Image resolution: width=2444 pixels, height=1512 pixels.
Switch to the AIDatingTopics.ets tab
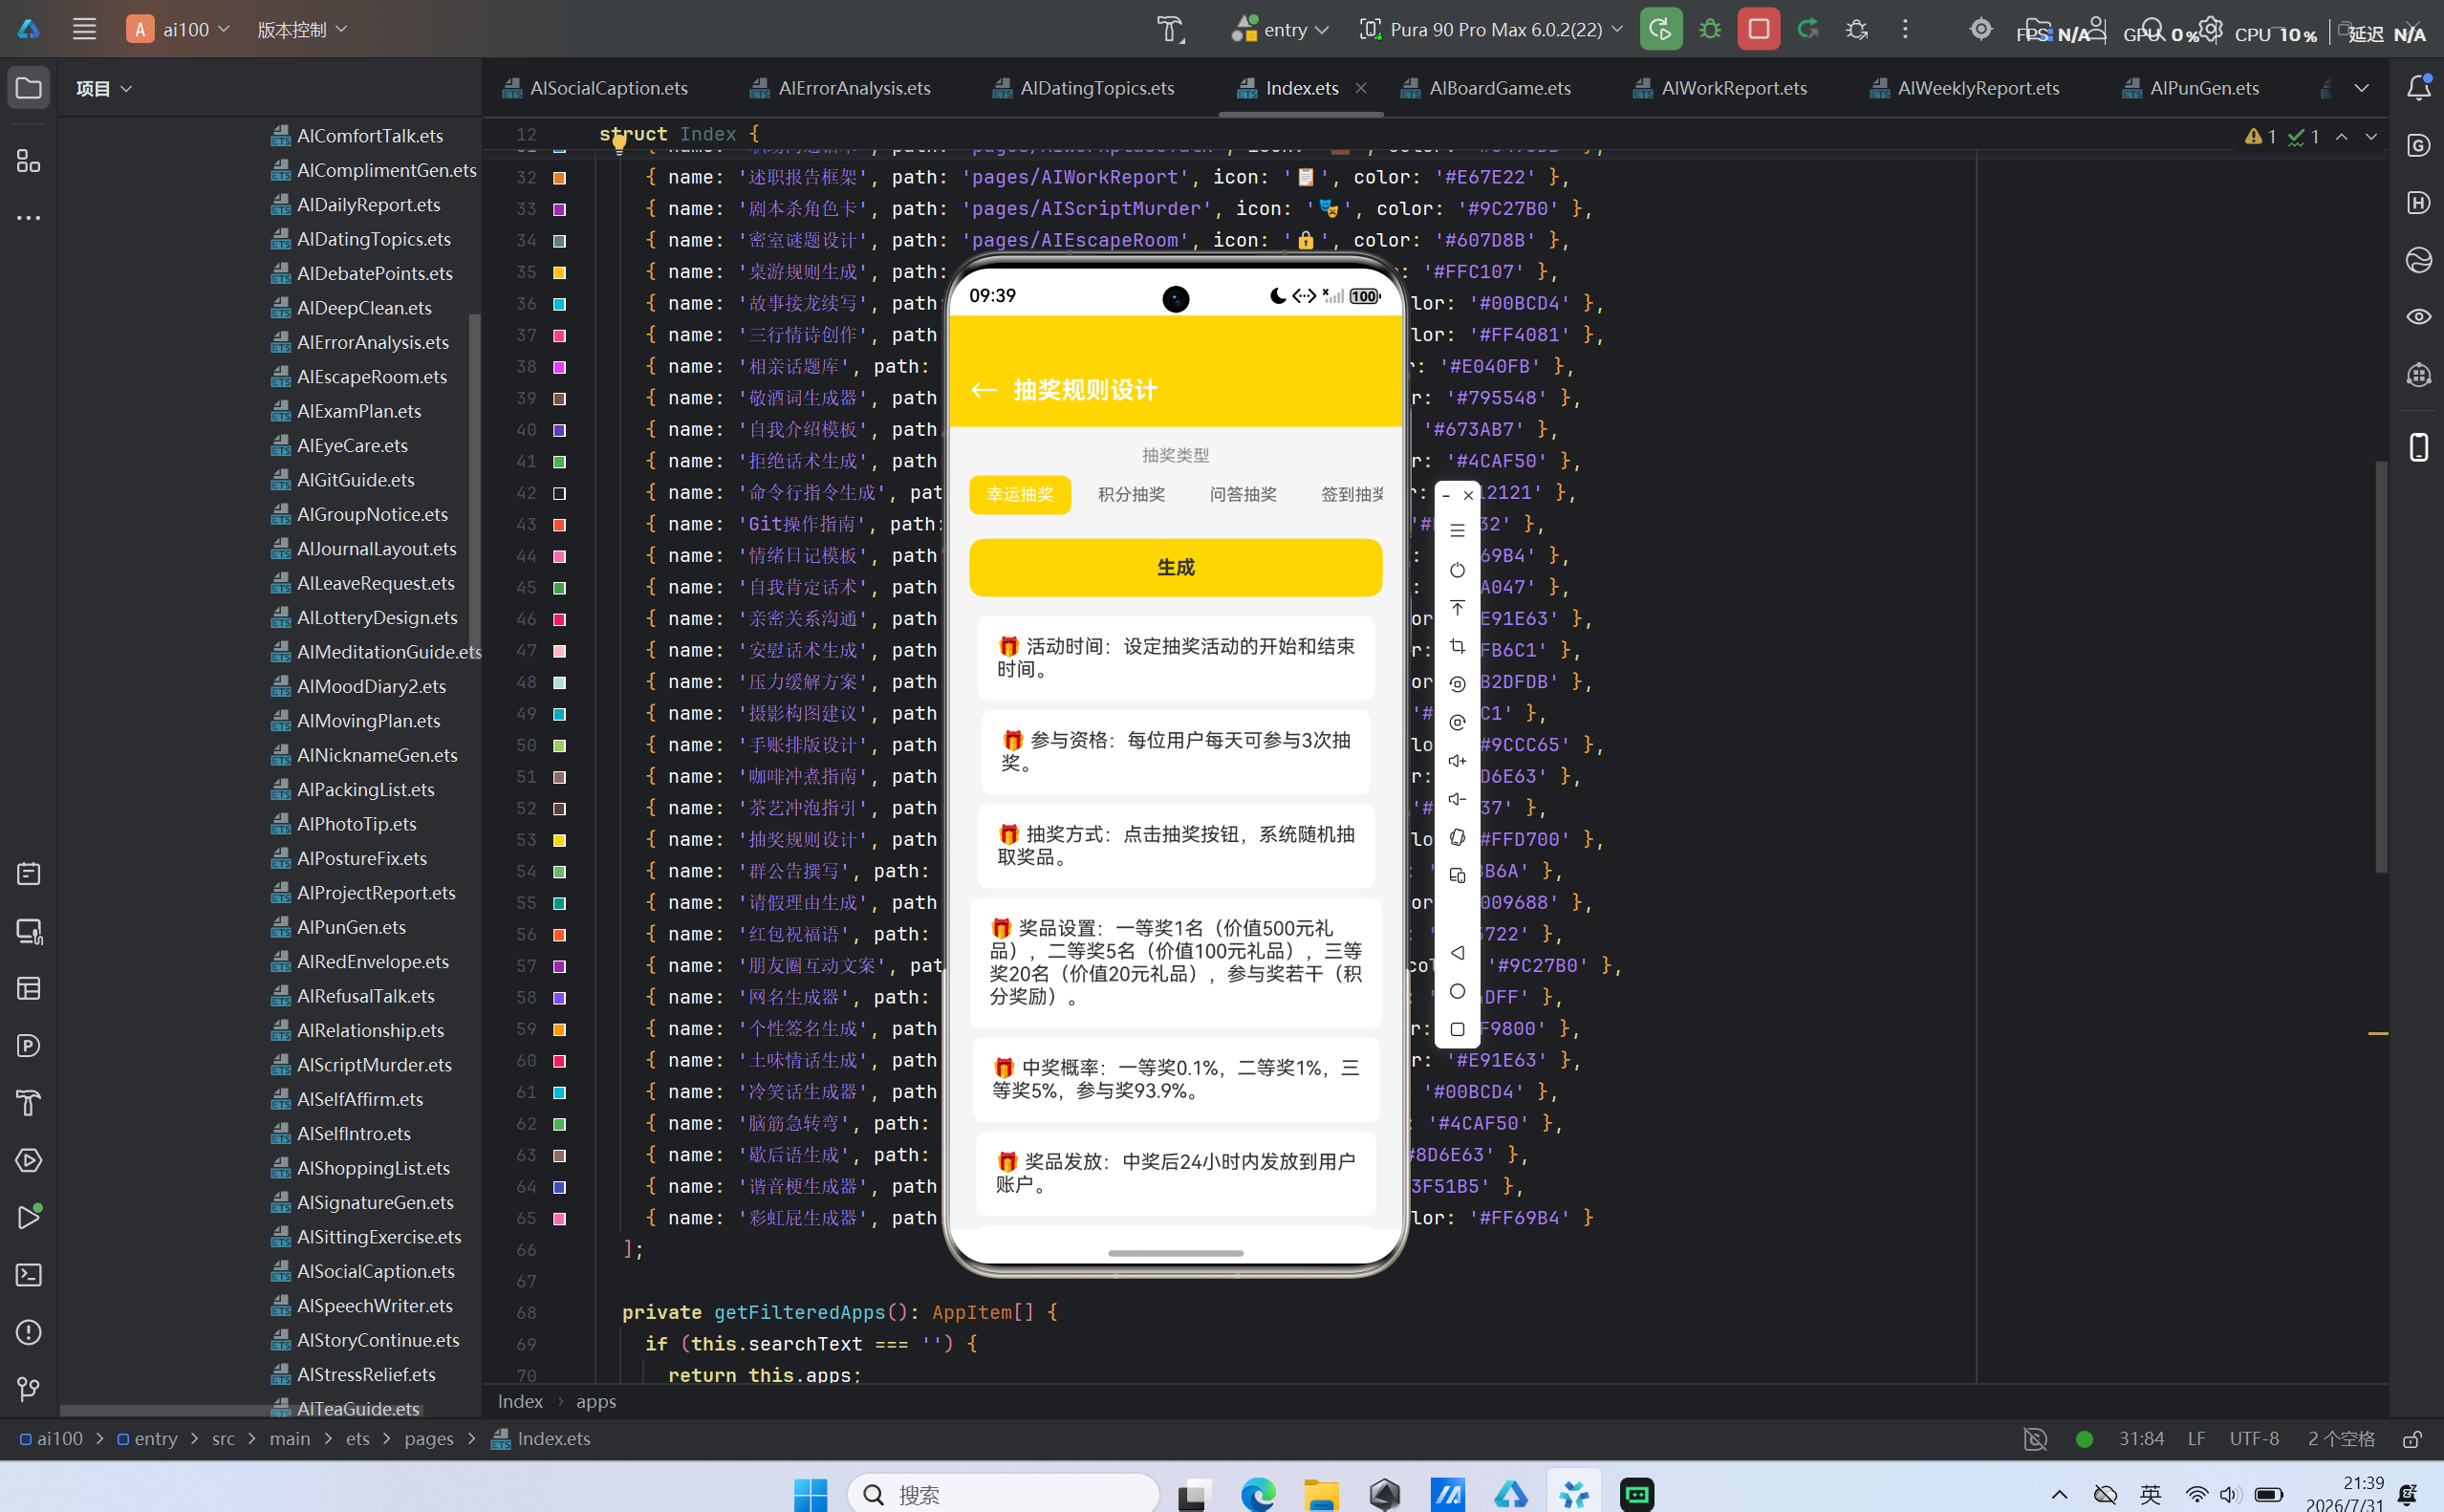coord(1084,88)
